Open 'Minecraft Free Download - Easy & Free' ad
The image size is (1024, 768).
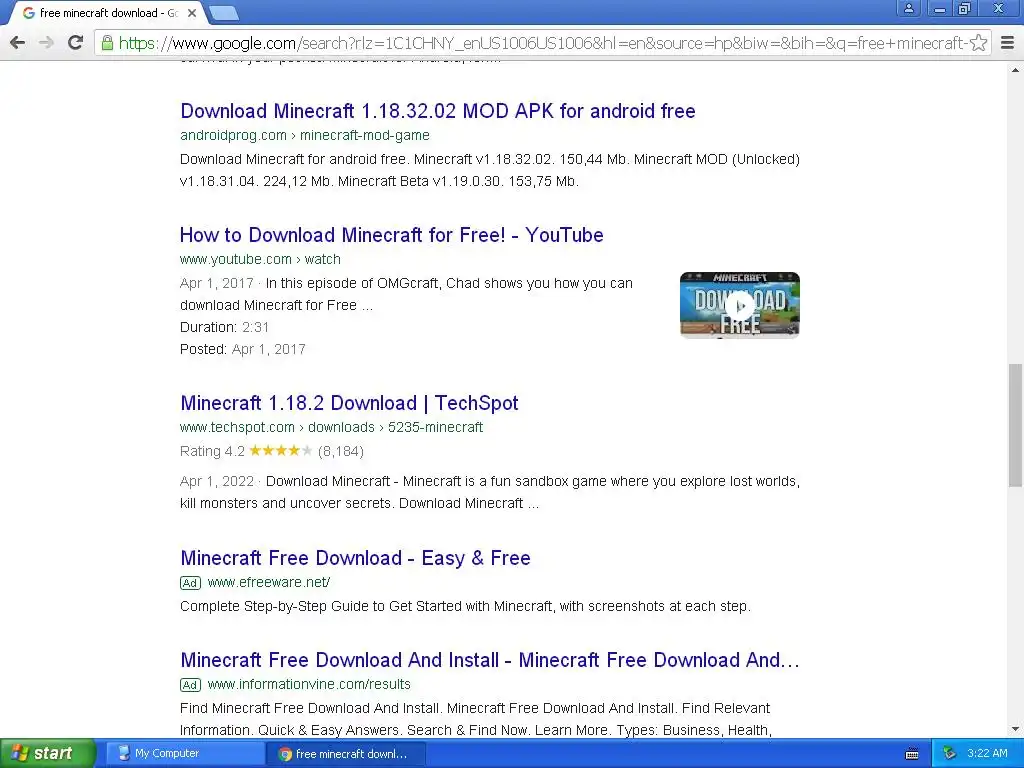[x=355, y=558]
